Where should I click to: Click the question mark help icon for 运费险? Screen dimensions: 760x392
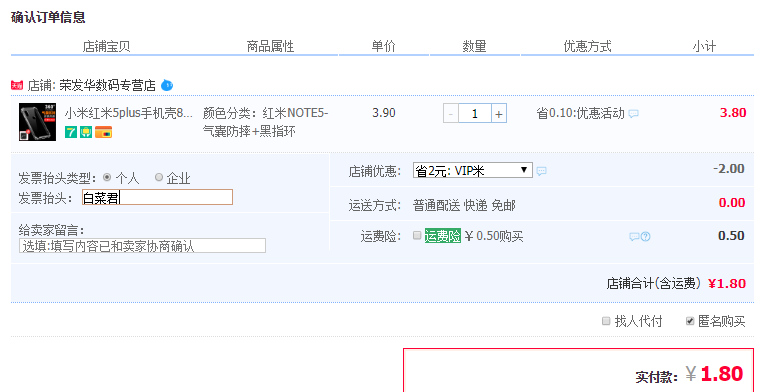pos(646,236)
